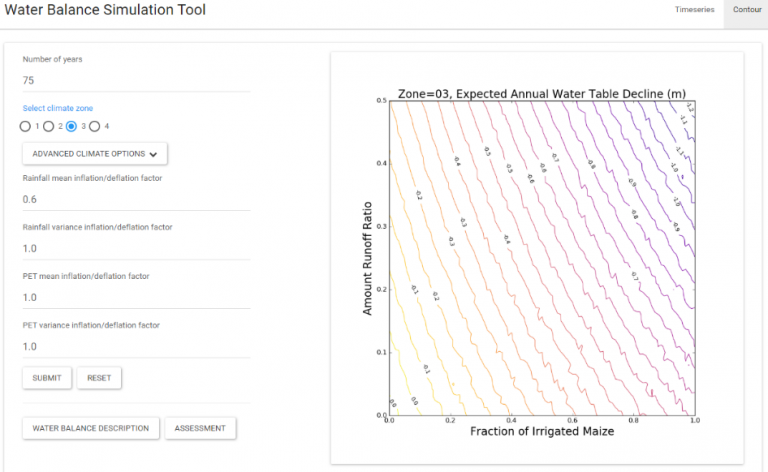Select the PET variance inflation/deflation field
The height and width of the screenshot is (472, 768).
point(136,346)
